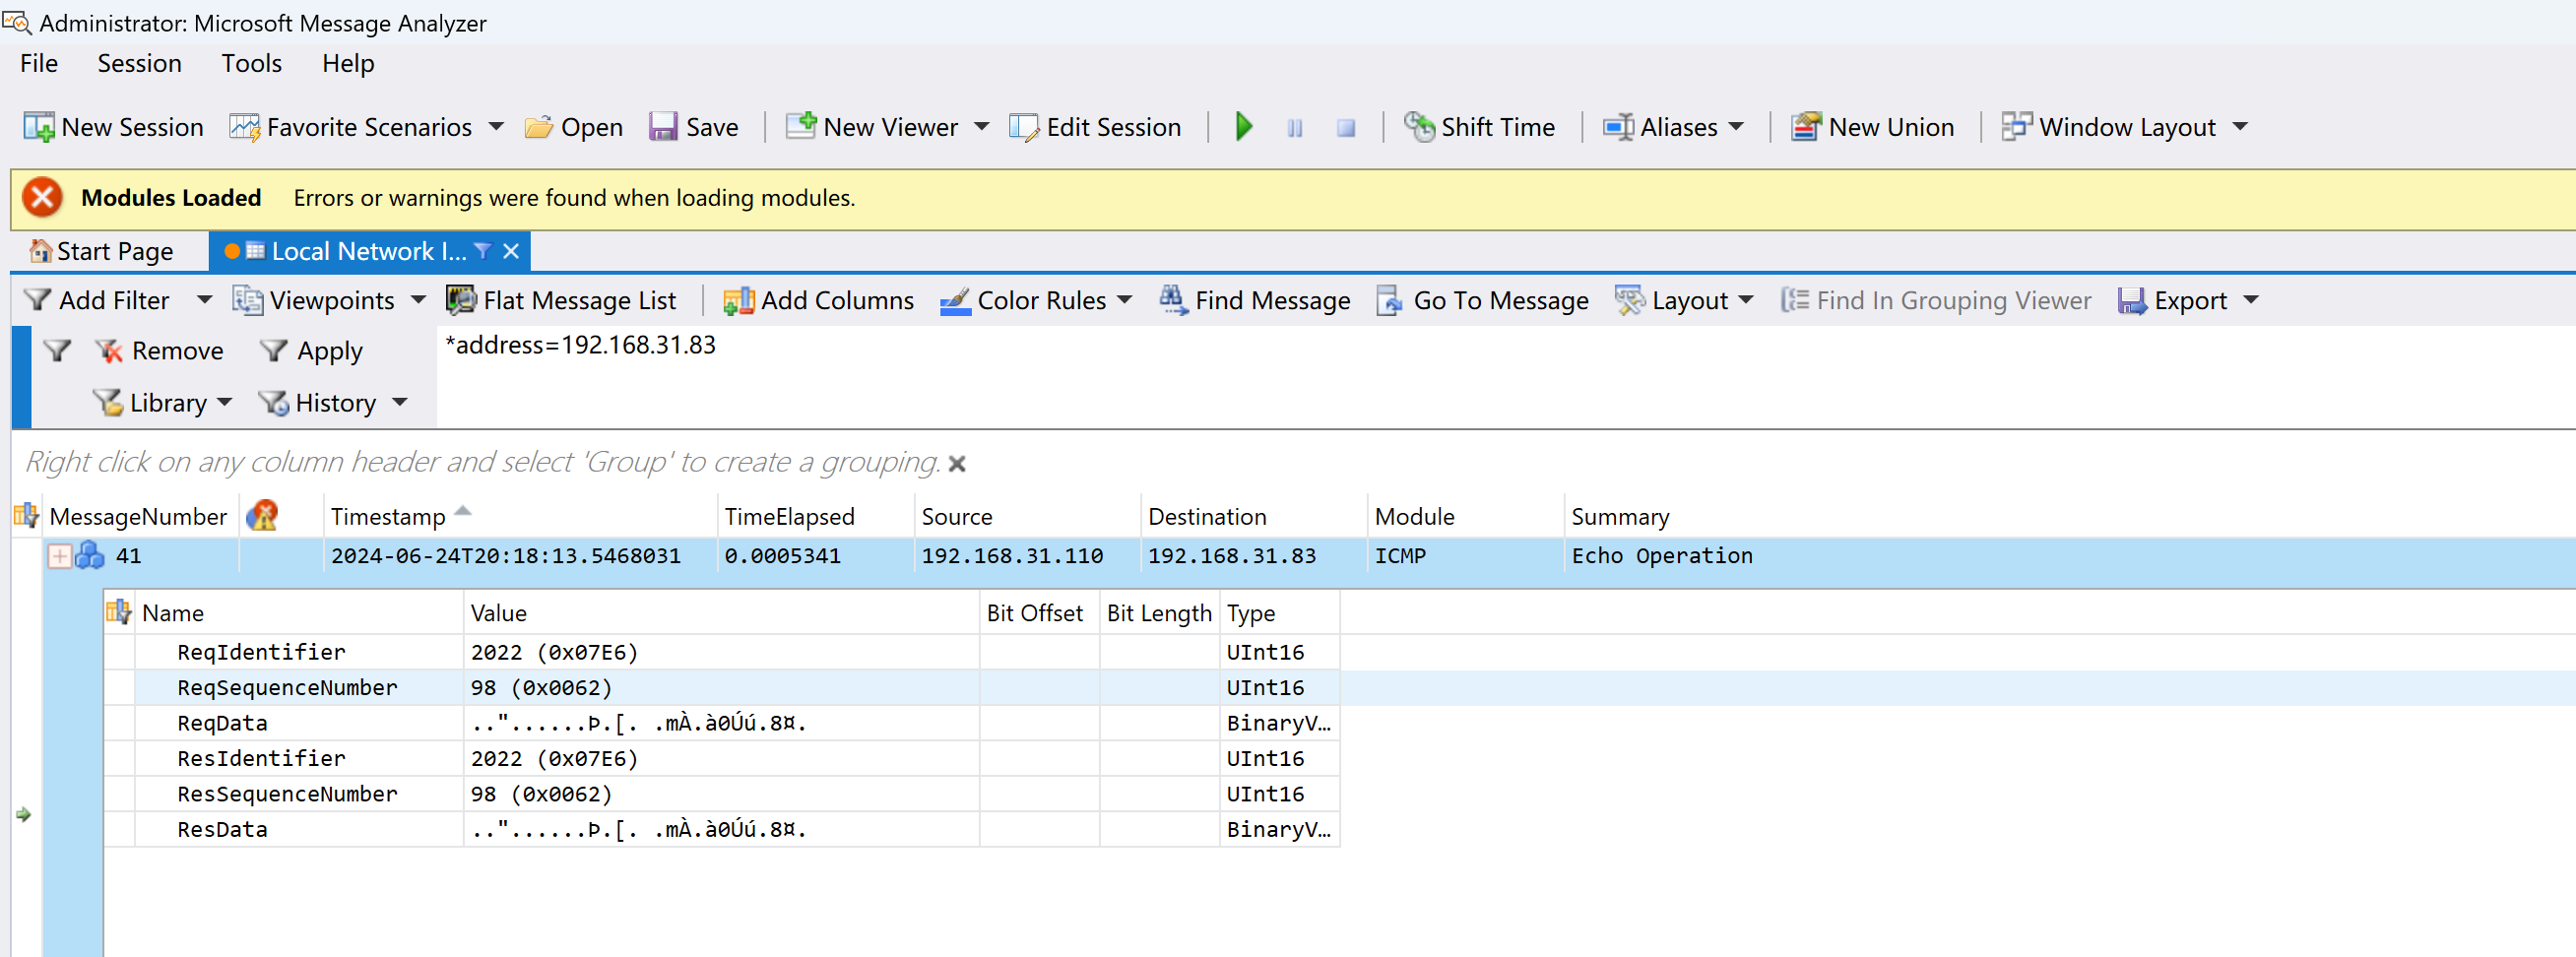Click the Add Columns icon
Image resolution: width=2576 pixels, height=957 pixels.
(738, 300)
